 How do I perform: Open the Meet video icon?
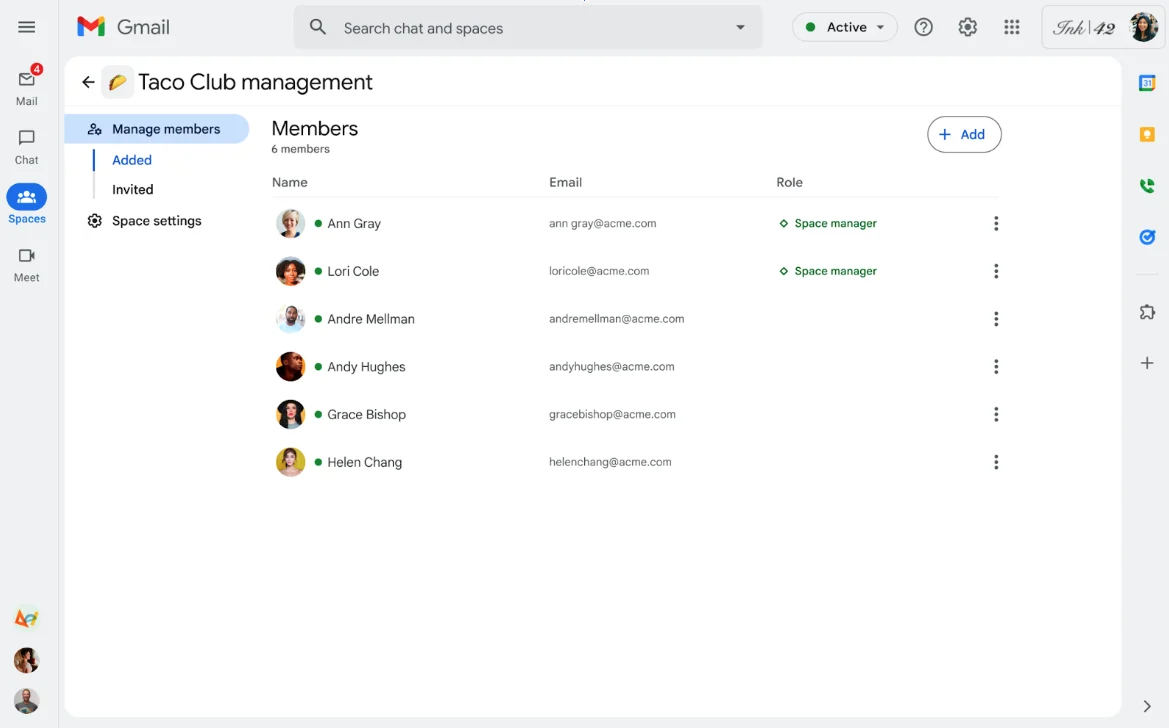27,256
